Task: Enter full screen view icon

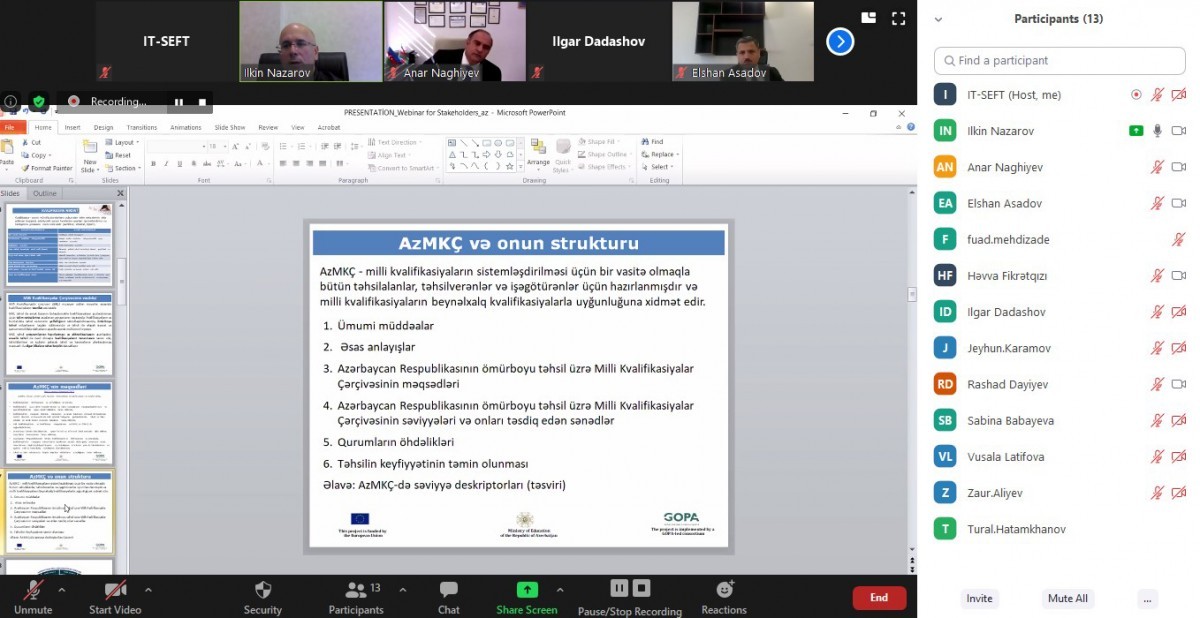Action: pos(898,18)
